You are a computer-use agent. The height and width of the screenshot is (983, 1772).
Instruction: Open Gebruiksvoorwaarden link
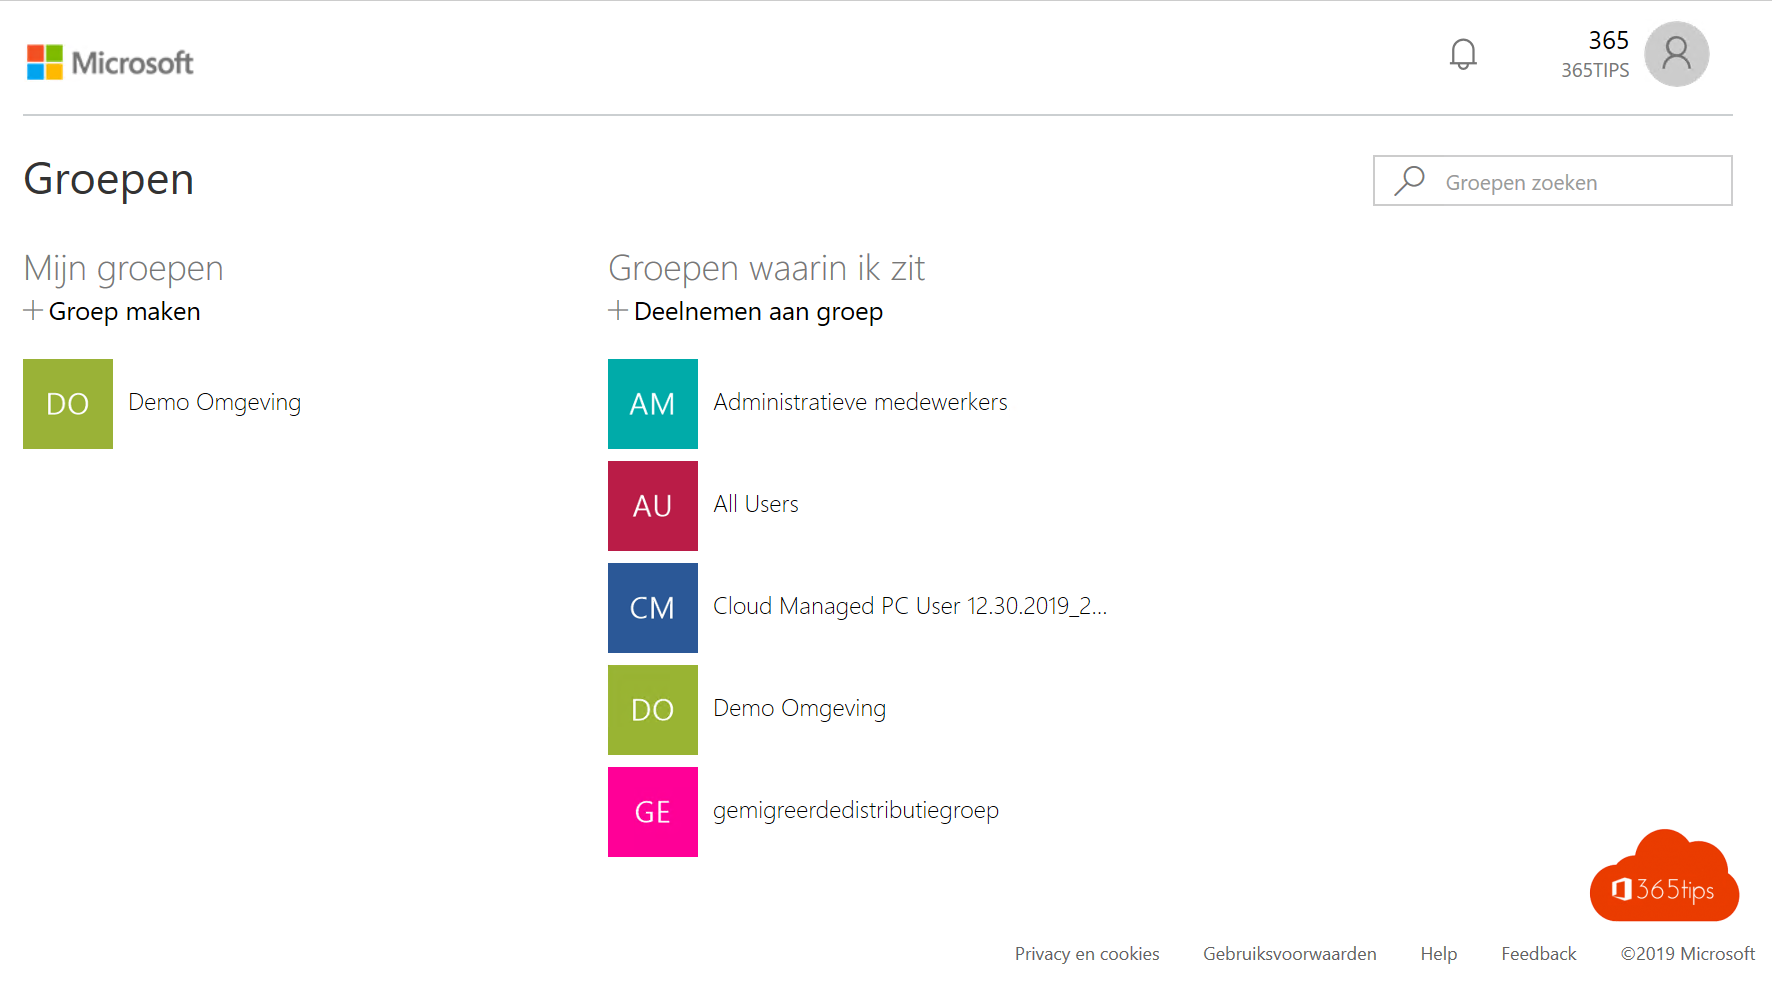(1290, 954)
